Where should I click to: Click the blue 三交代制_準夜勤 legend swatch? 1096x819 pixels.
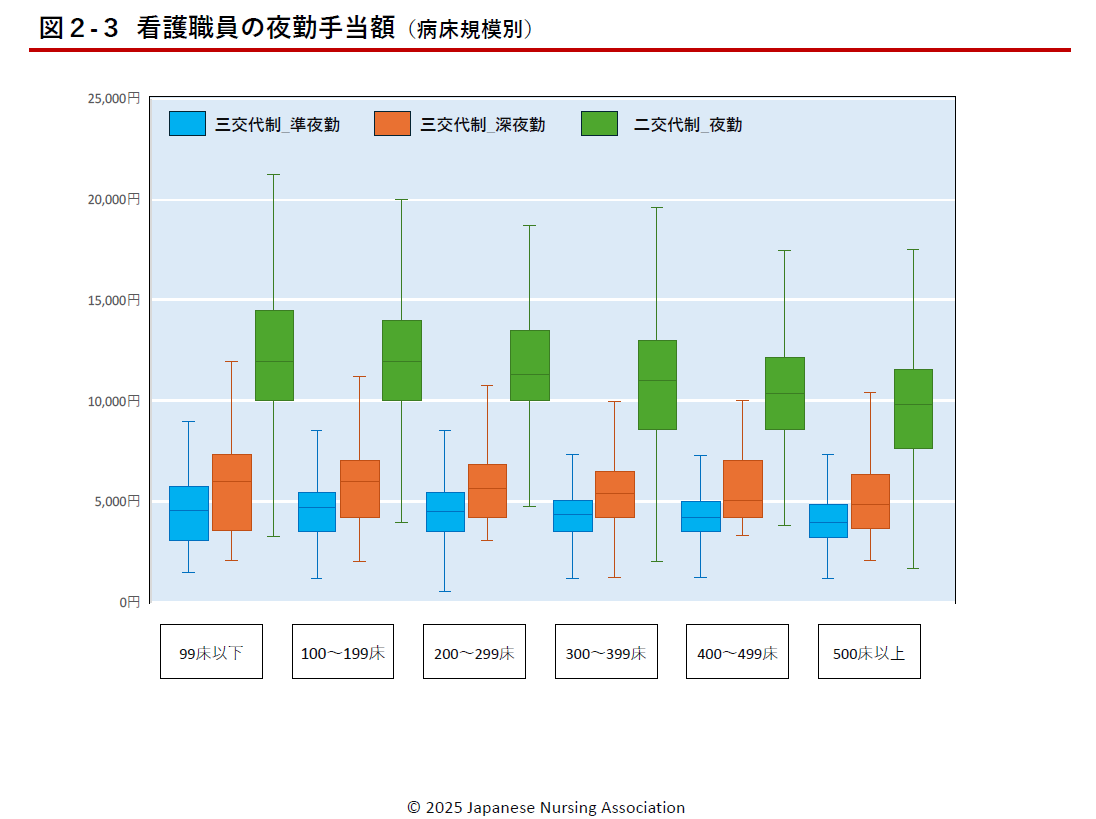187,124
